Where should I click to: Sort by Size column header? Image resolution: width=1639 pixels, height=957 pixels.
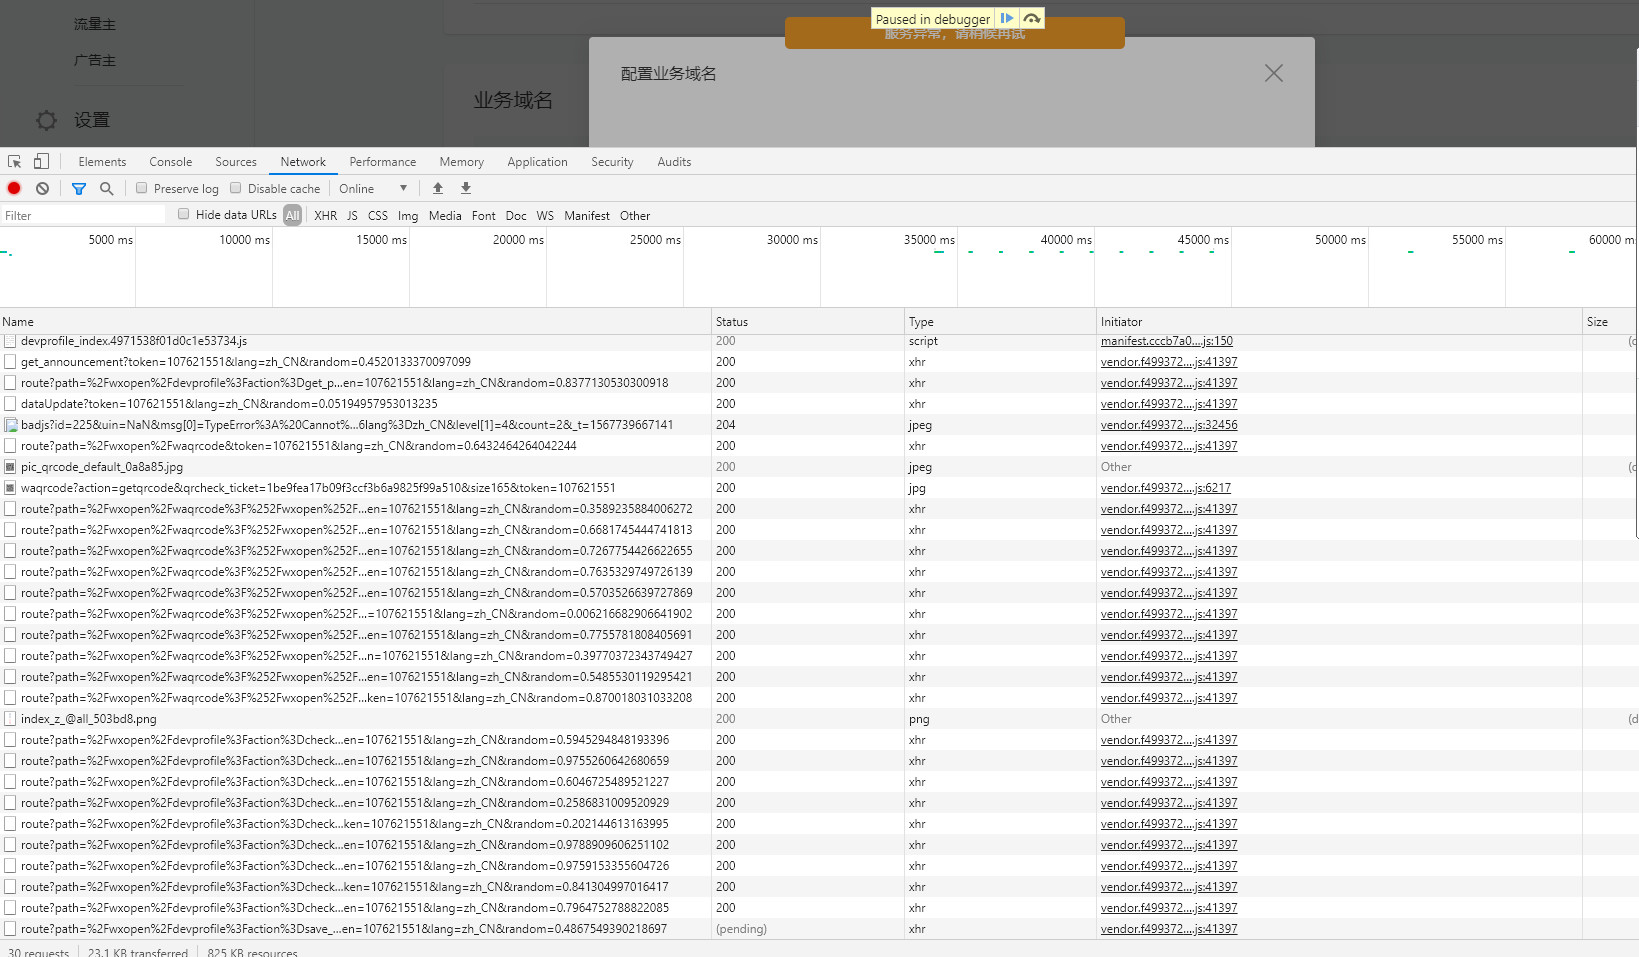pyautogui.click(x=1610, y=322)
